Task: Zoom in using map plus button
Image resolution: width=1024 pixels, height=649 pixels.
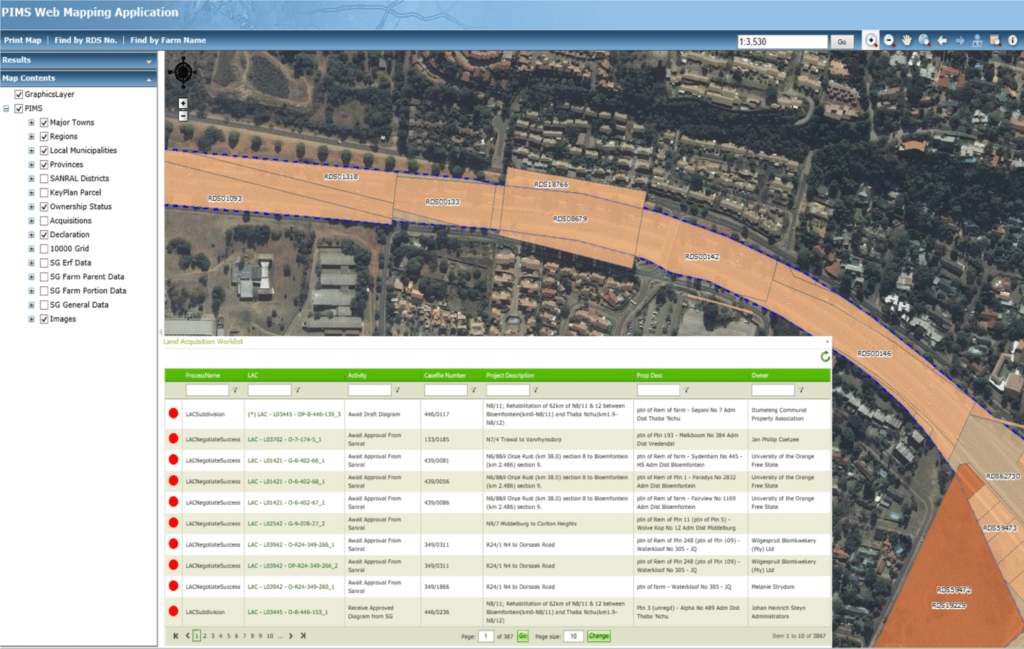Action: pos(183,103)
